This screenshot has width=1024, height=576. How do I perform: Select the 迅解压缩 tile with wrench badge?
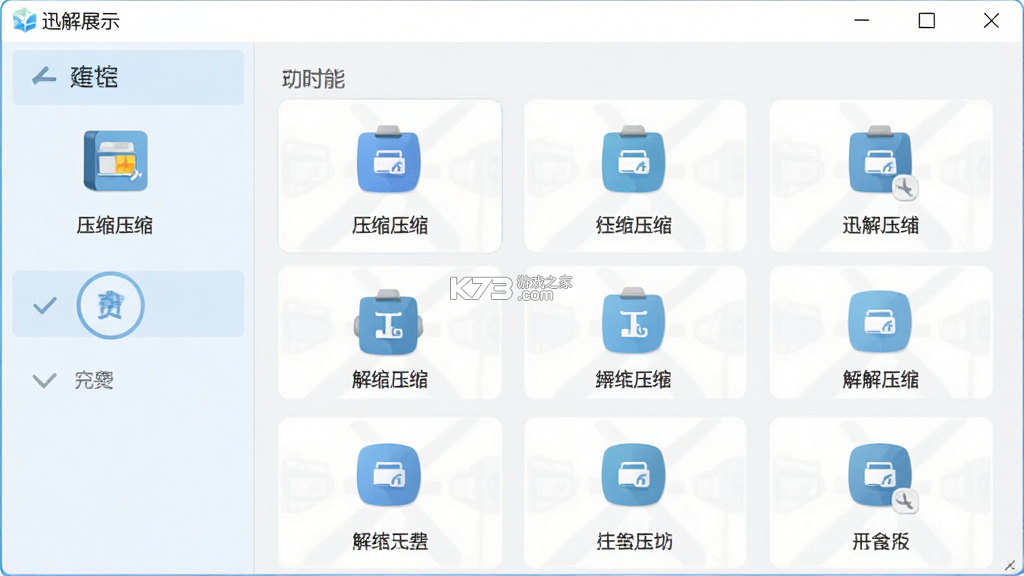[882, 161]
